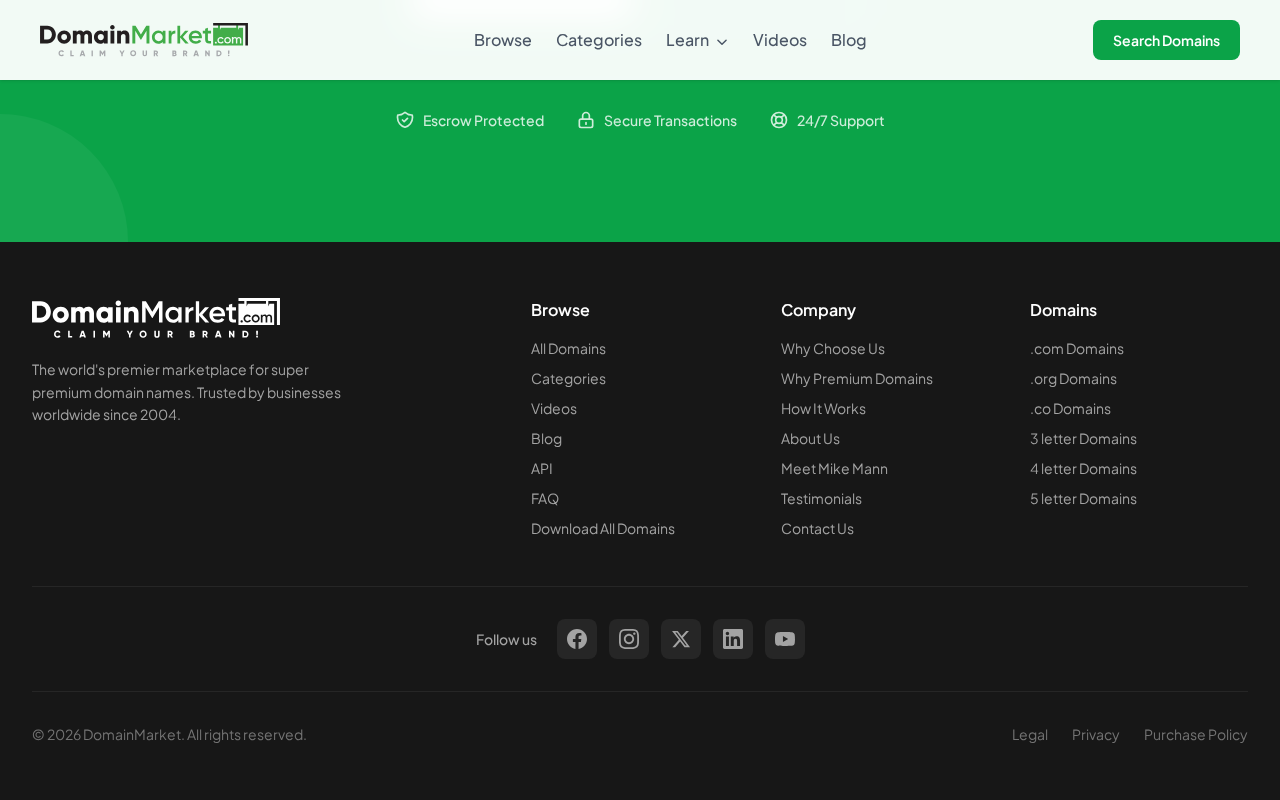Click the Search Domains button

(x=1166, y=40)
